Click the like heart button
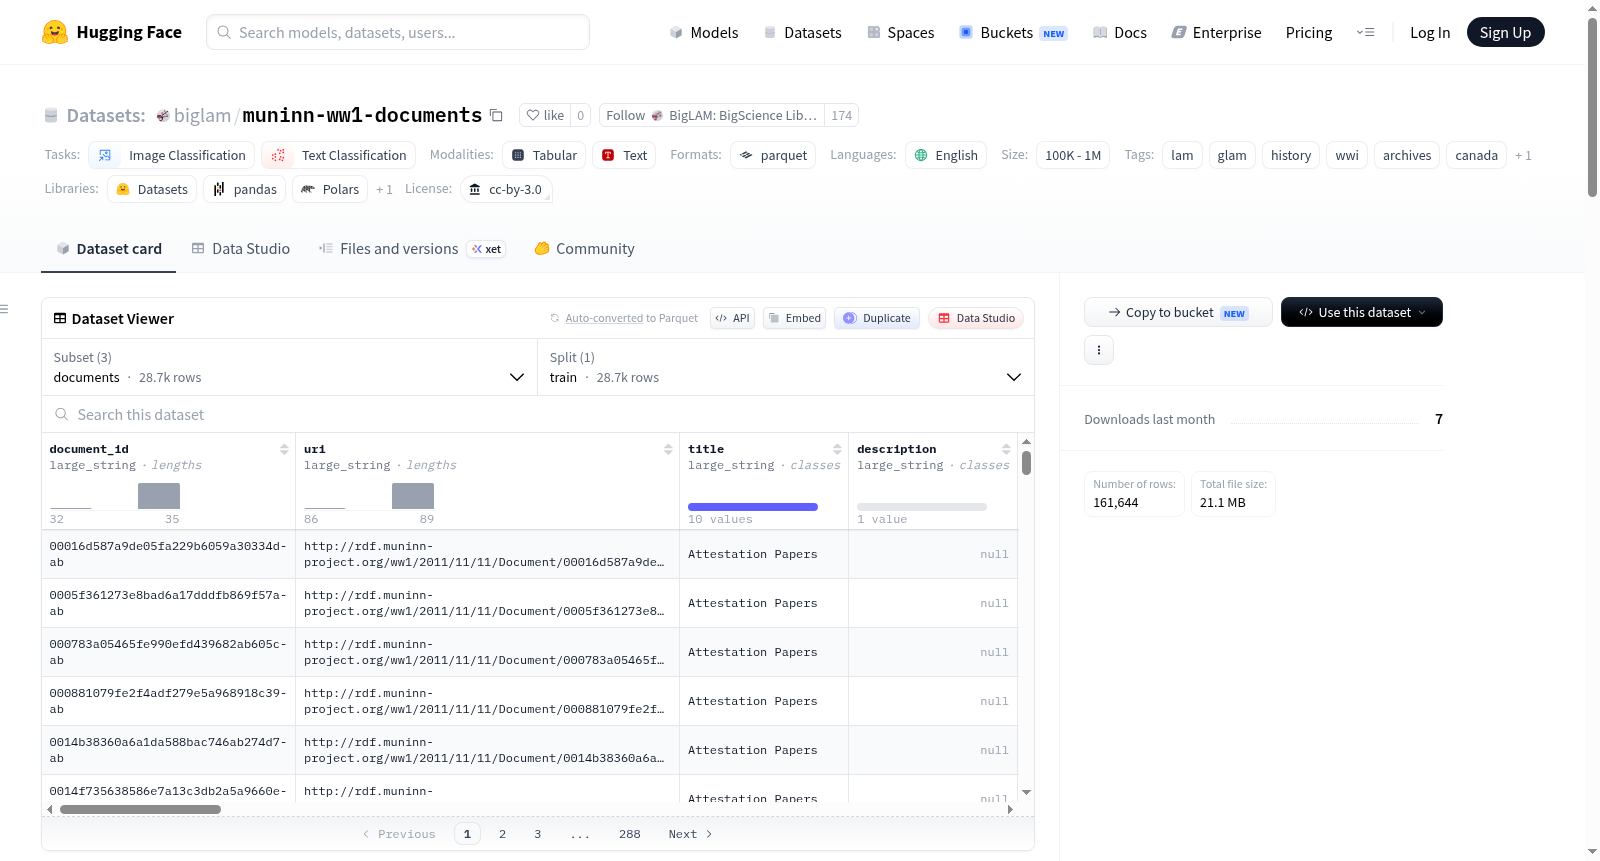Screen dimensions: 1600x861 coord(545,115)
